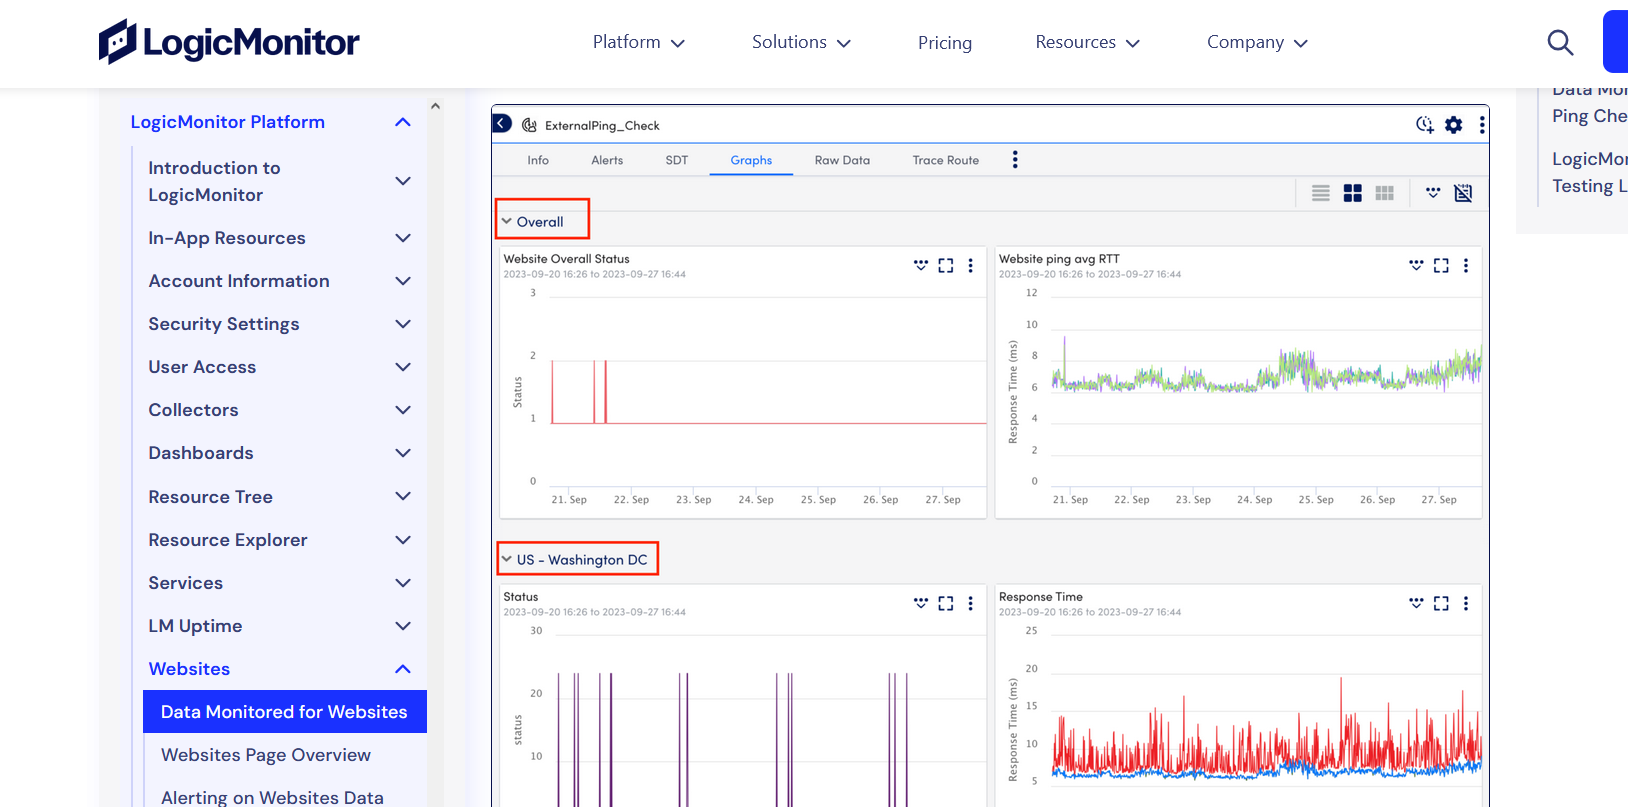Open options menu for Washington DC Status graph
This screenshot has width=1628, height=807.
click(x=970, y=603)
